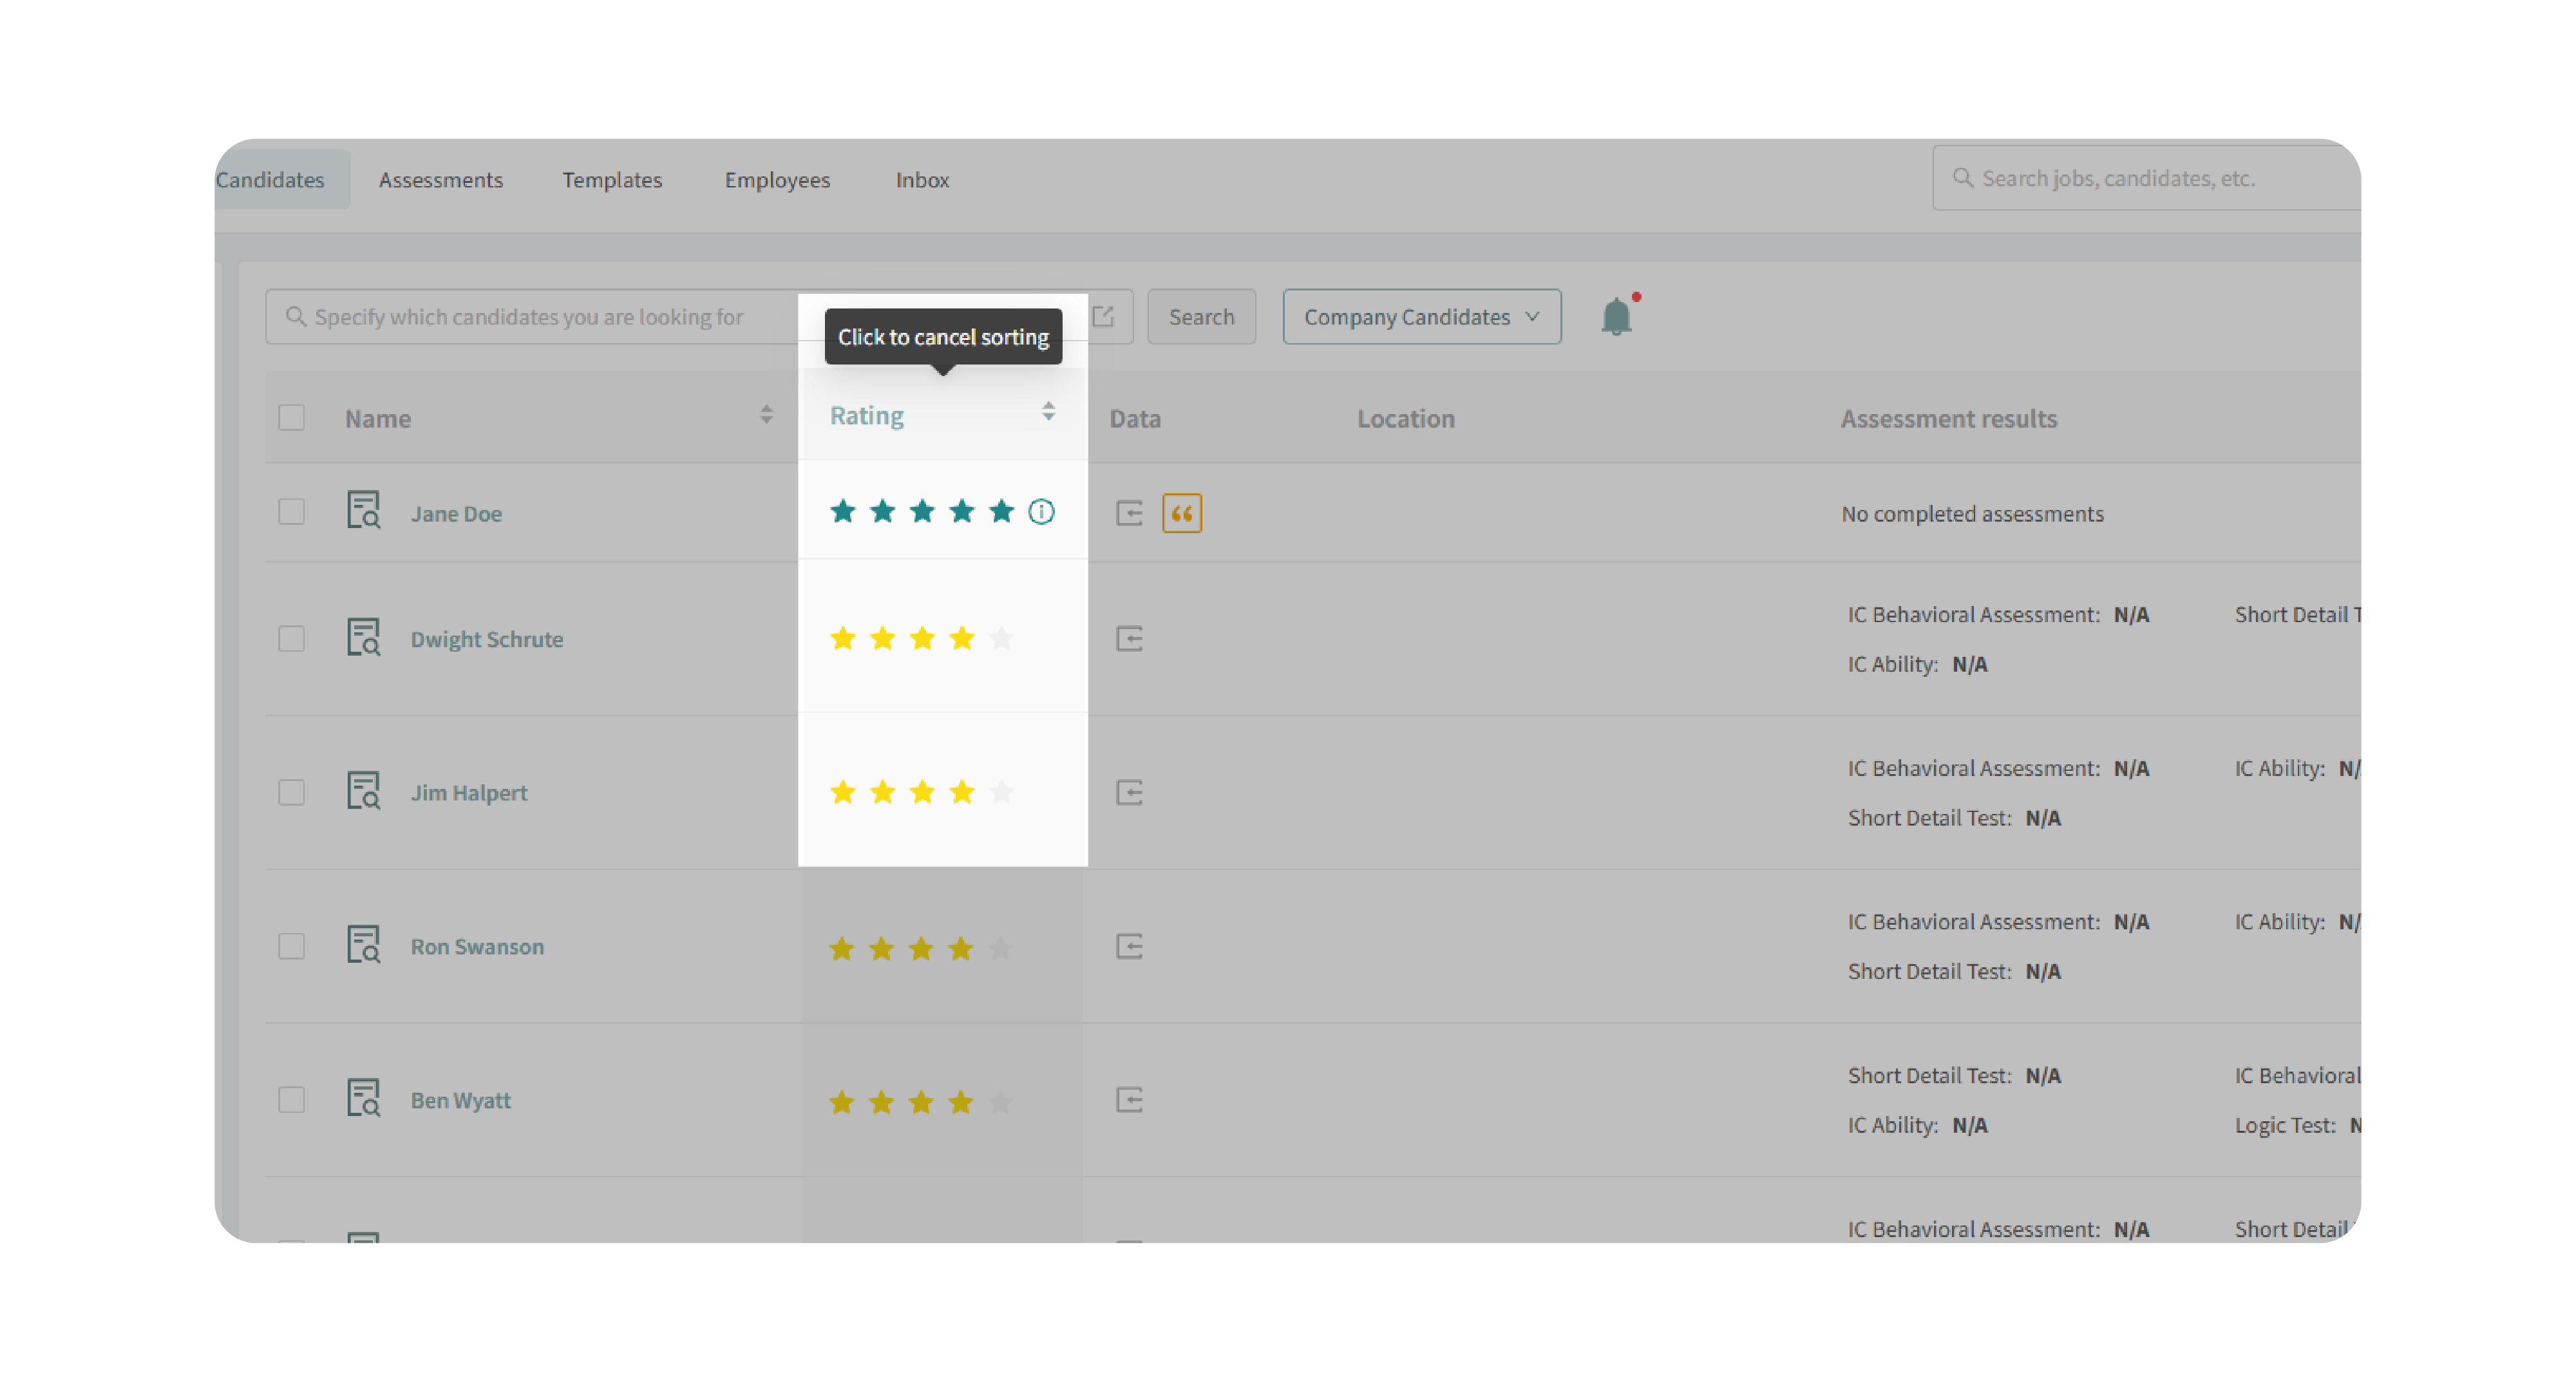Check the box next to Jane Doe

tap(291, 512)
